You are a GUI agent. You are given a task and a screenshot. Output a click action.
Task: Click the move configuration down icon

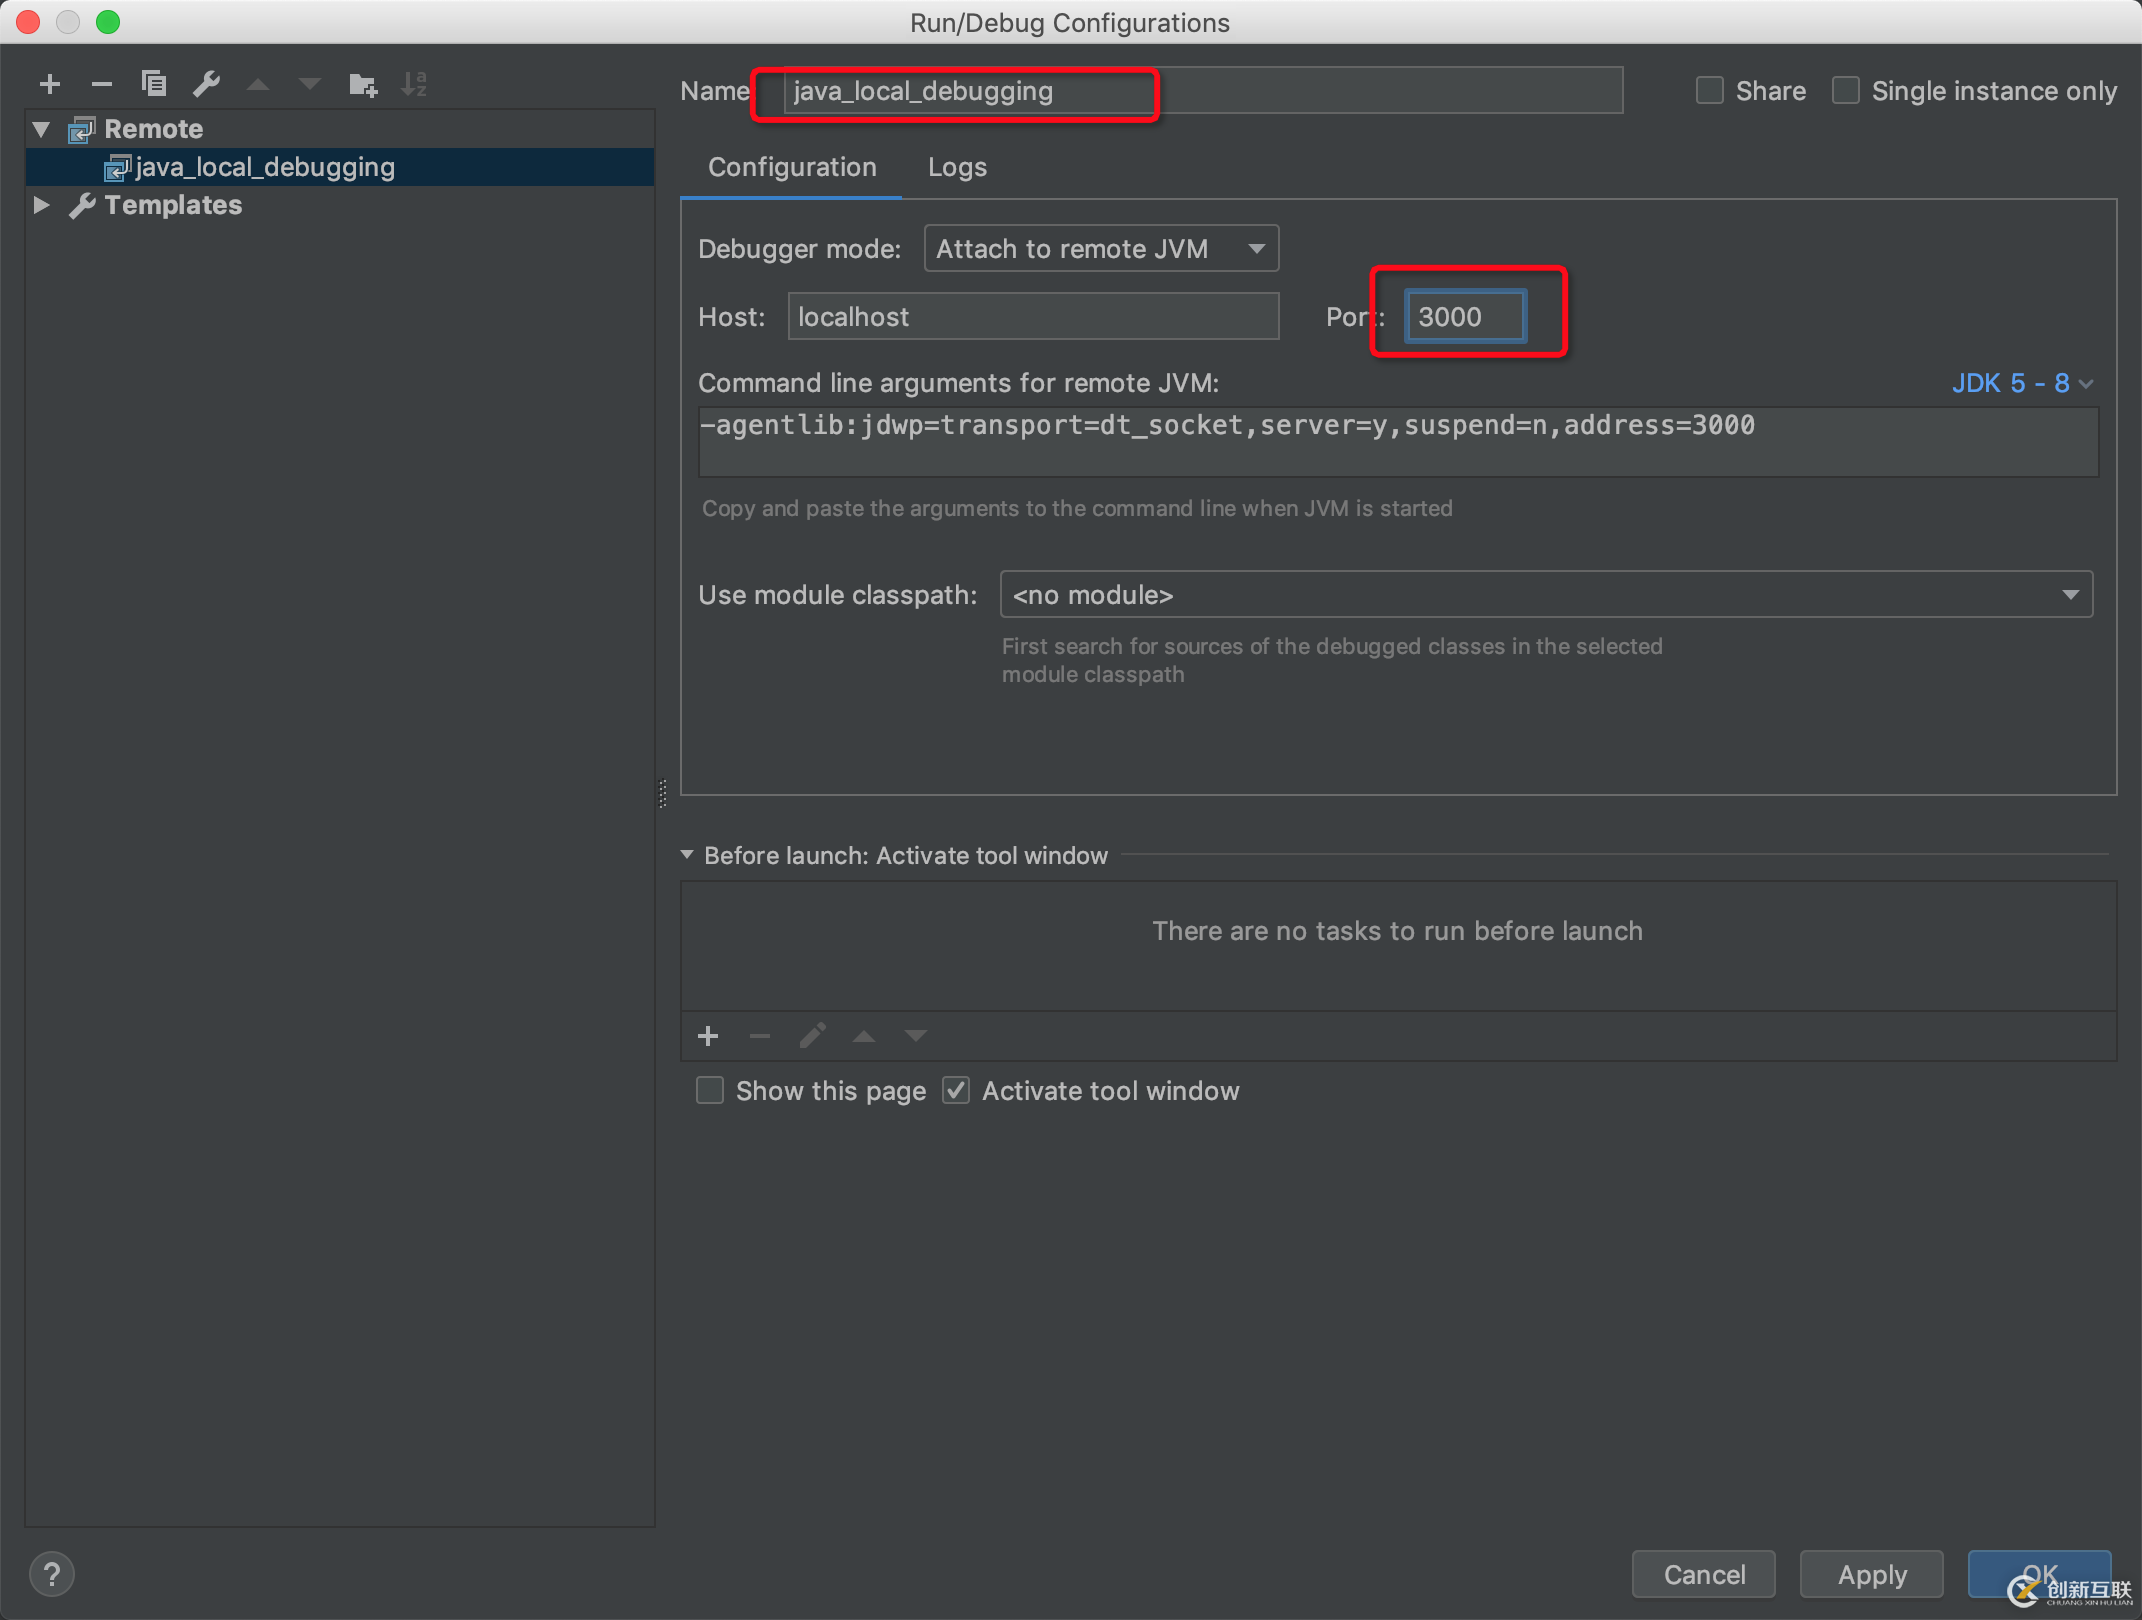308,82
